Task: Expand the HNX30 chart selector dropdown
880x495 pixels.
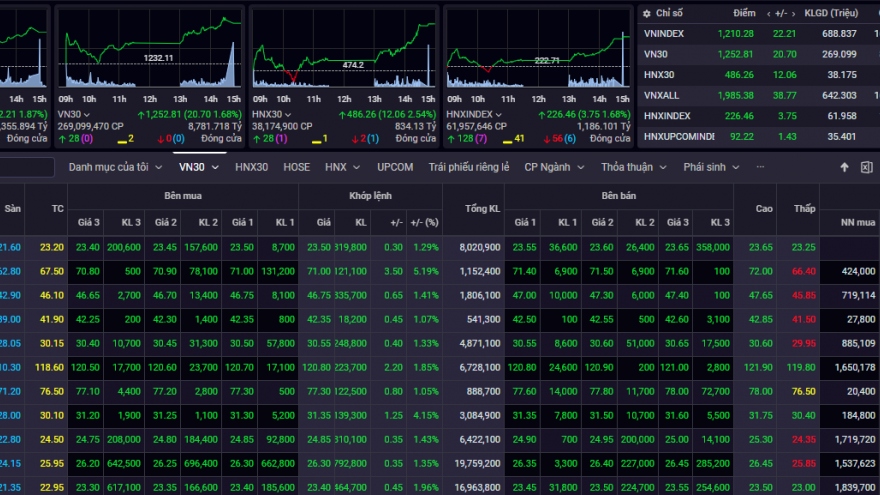Action: (x=288, y=115)
